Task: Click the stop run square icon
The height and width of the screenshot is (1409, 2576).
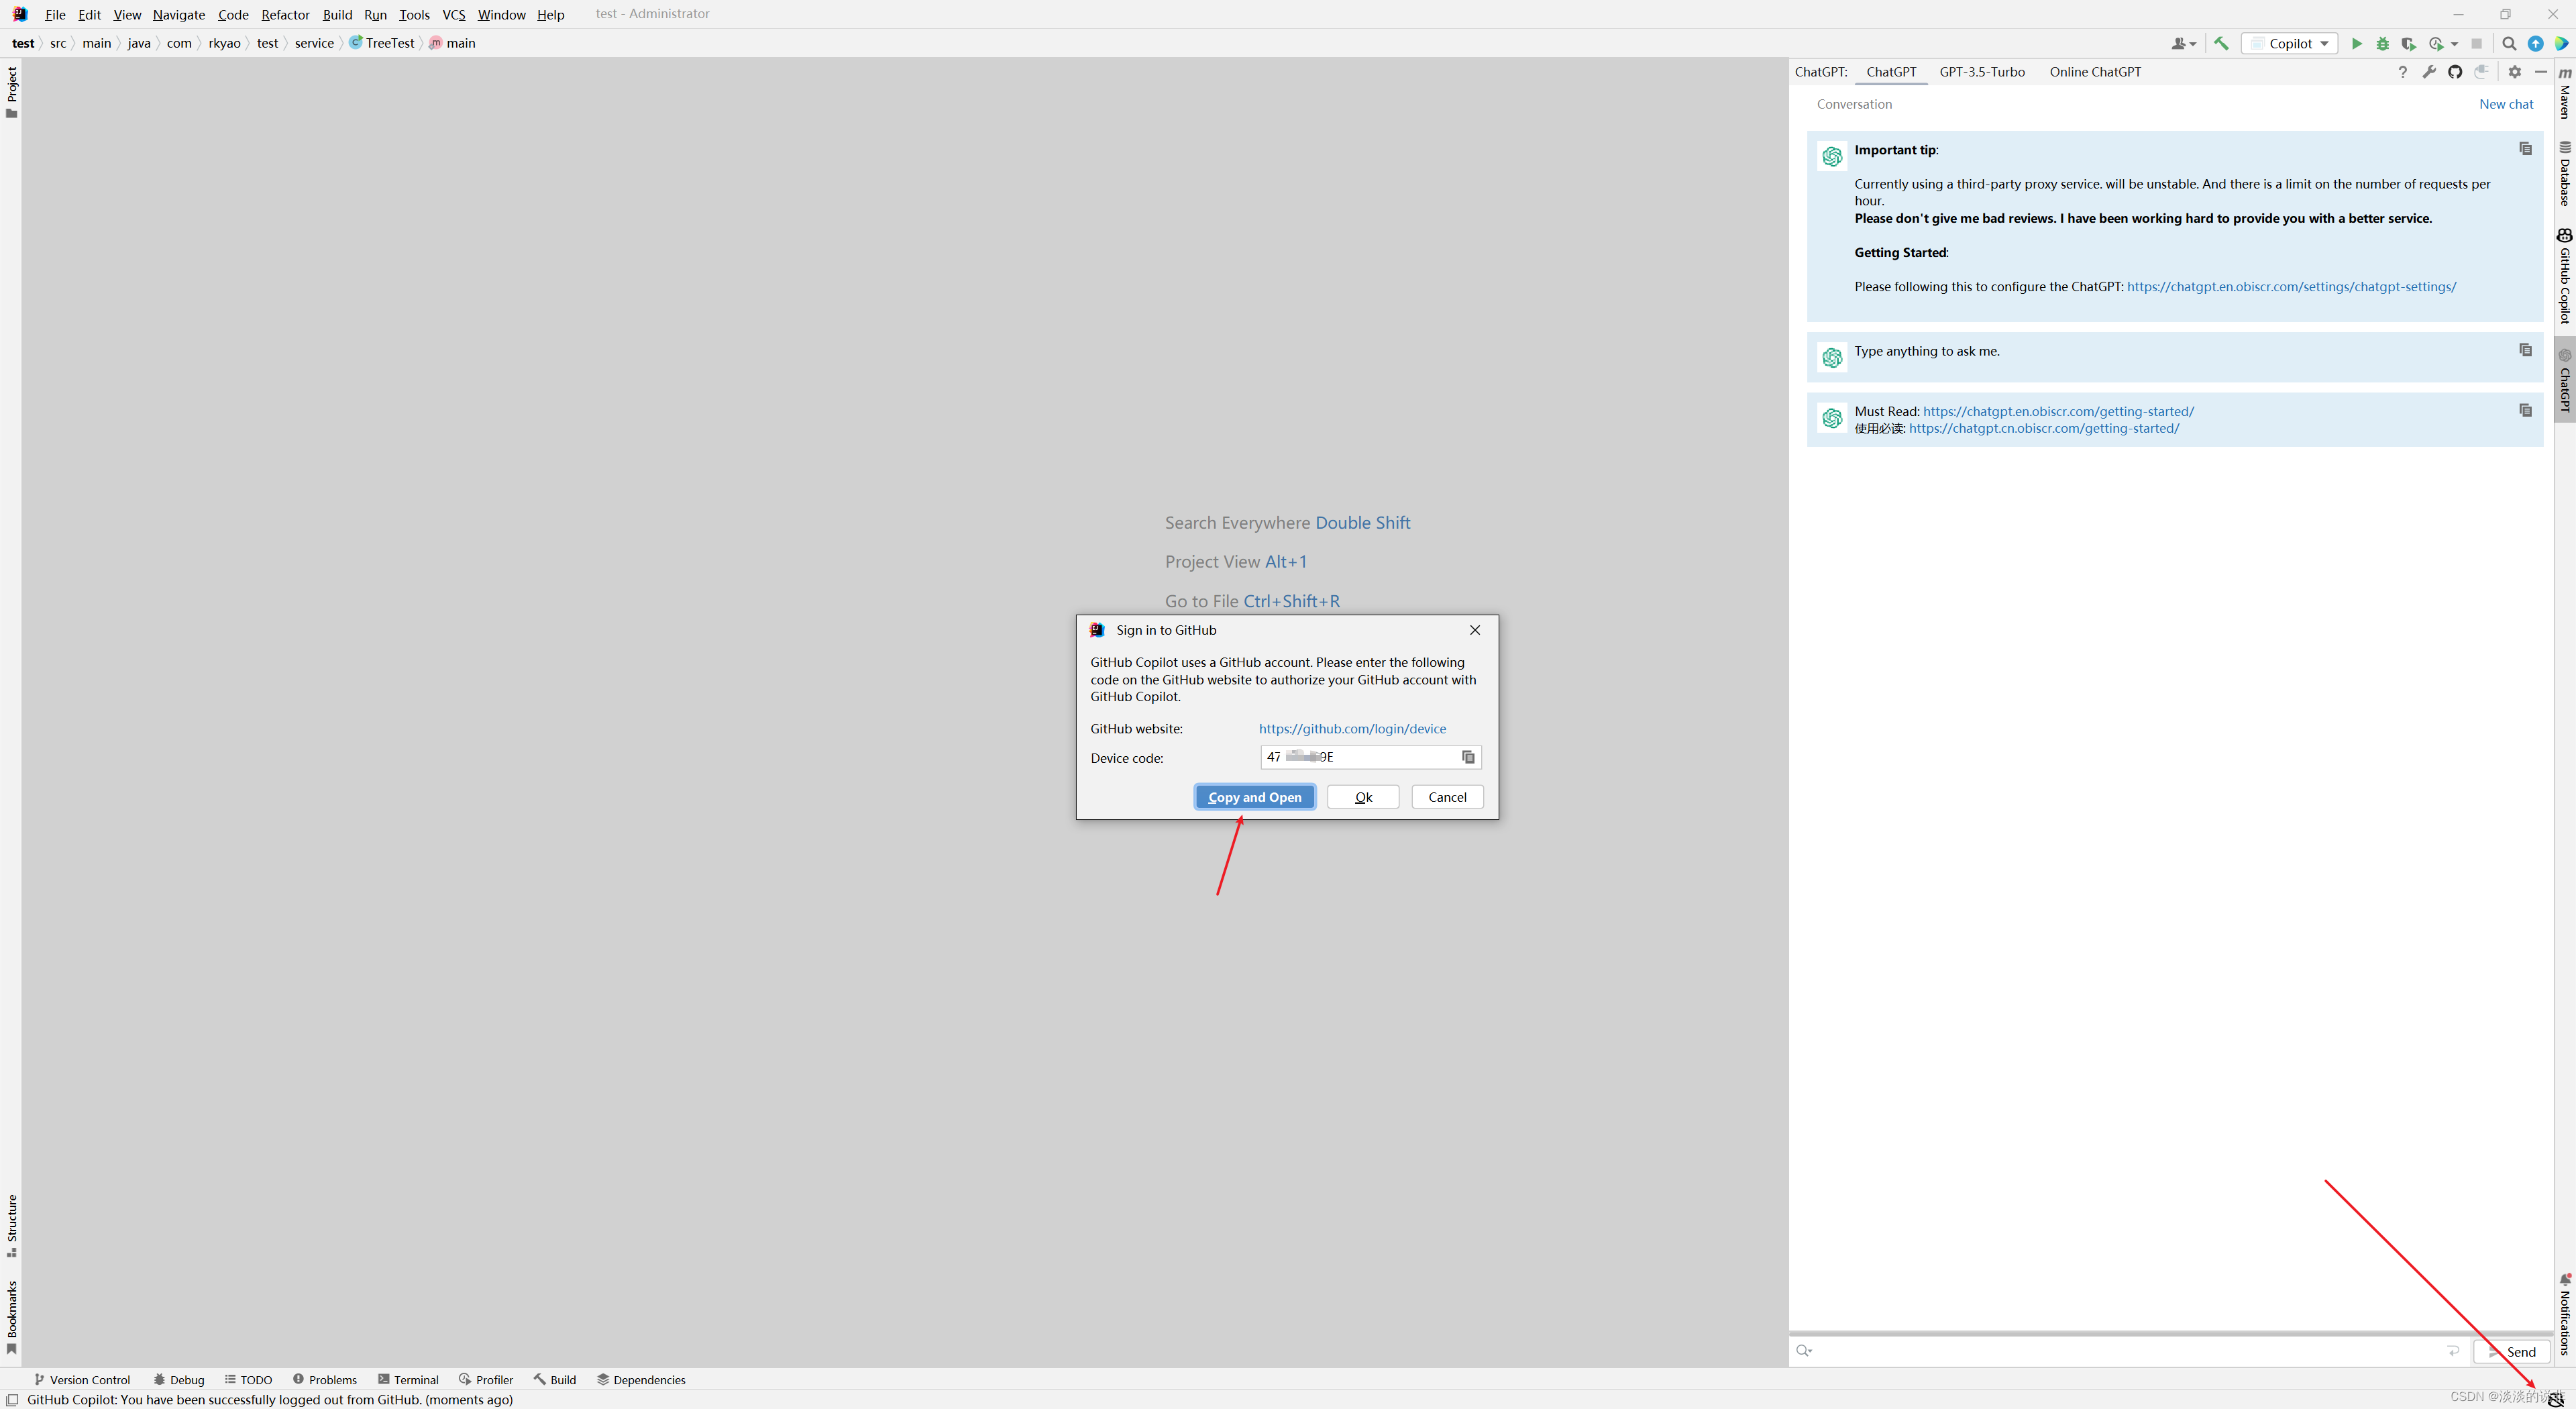Action: 2476,43
